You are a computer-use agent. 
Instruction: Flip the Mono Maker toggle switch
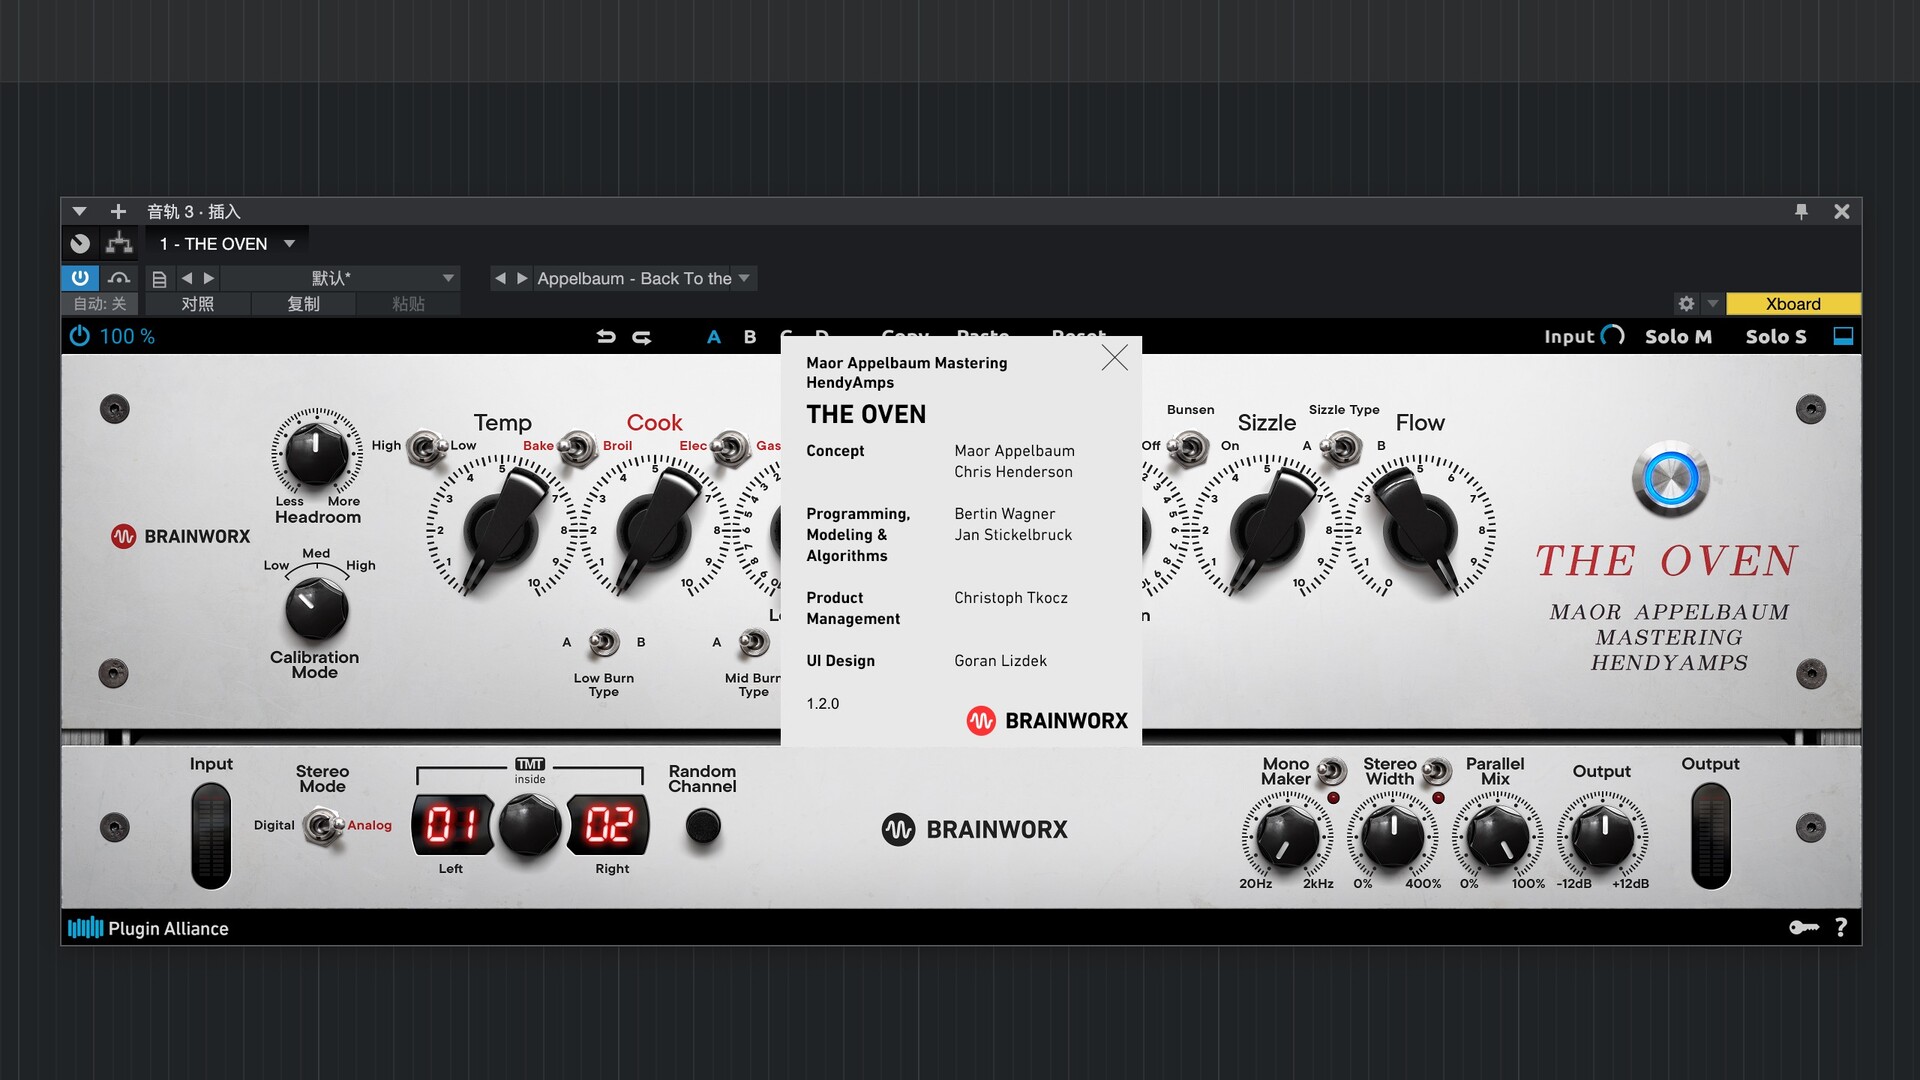coord(1330,771)
